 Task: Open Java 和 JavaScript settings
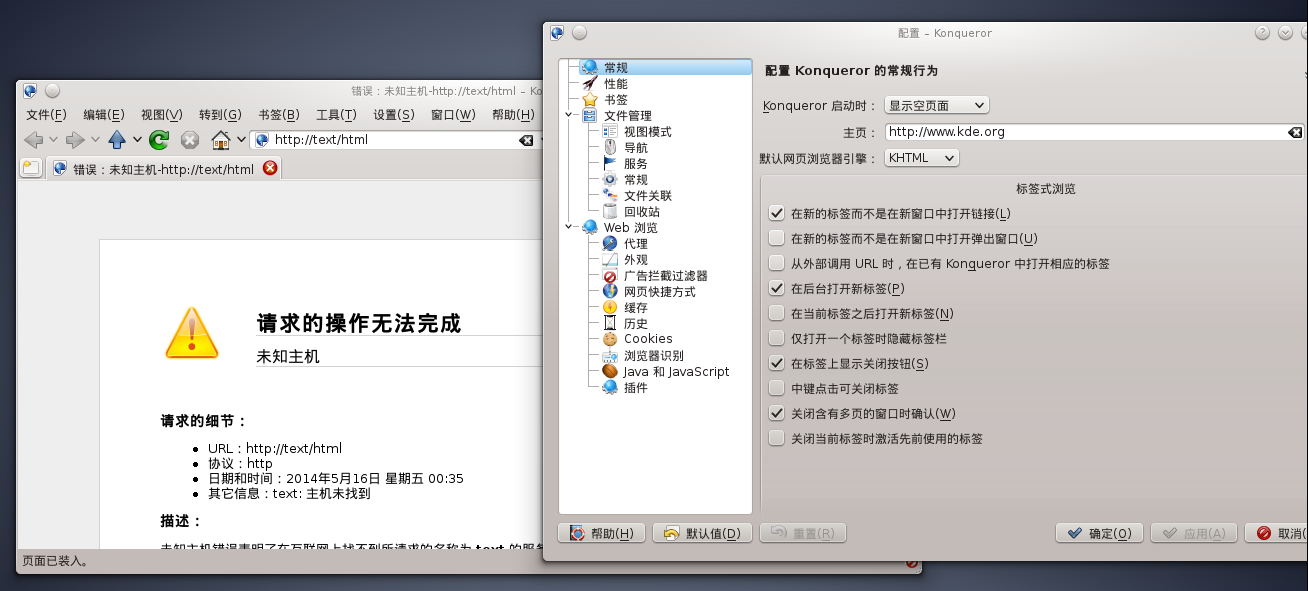[x=676, y=372]
